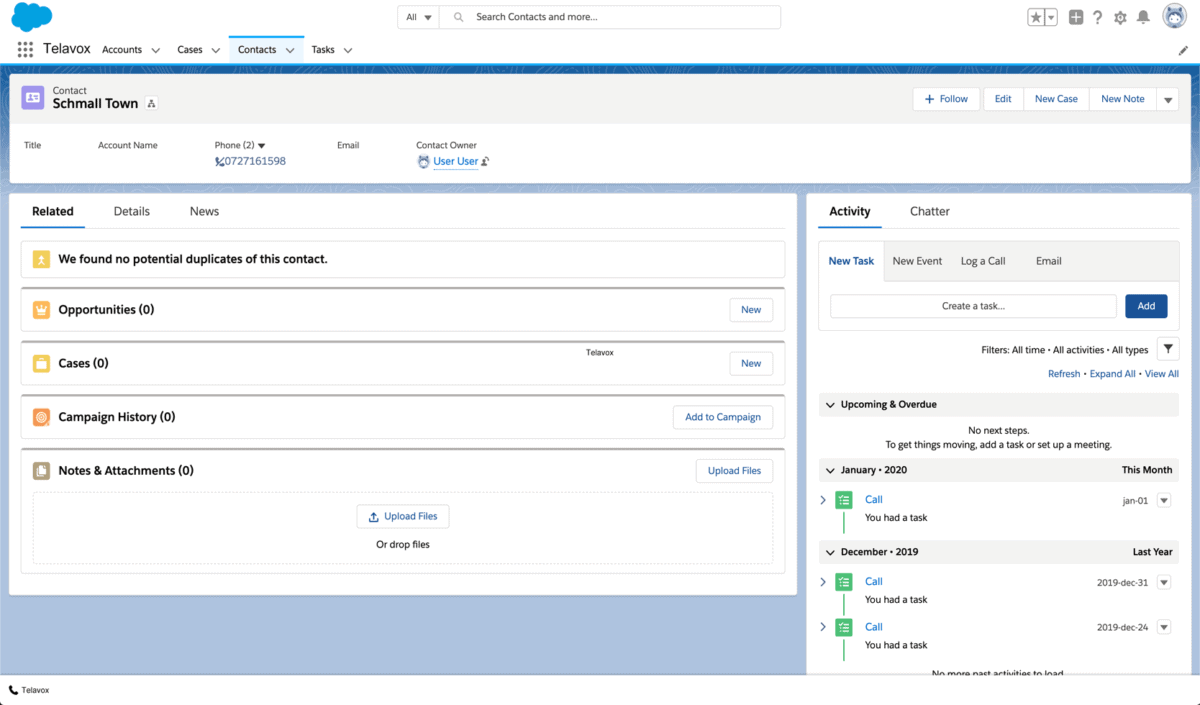Collapse the Upcoming & Overdue section
1200x705 pixels.
[x=829, y=405]
